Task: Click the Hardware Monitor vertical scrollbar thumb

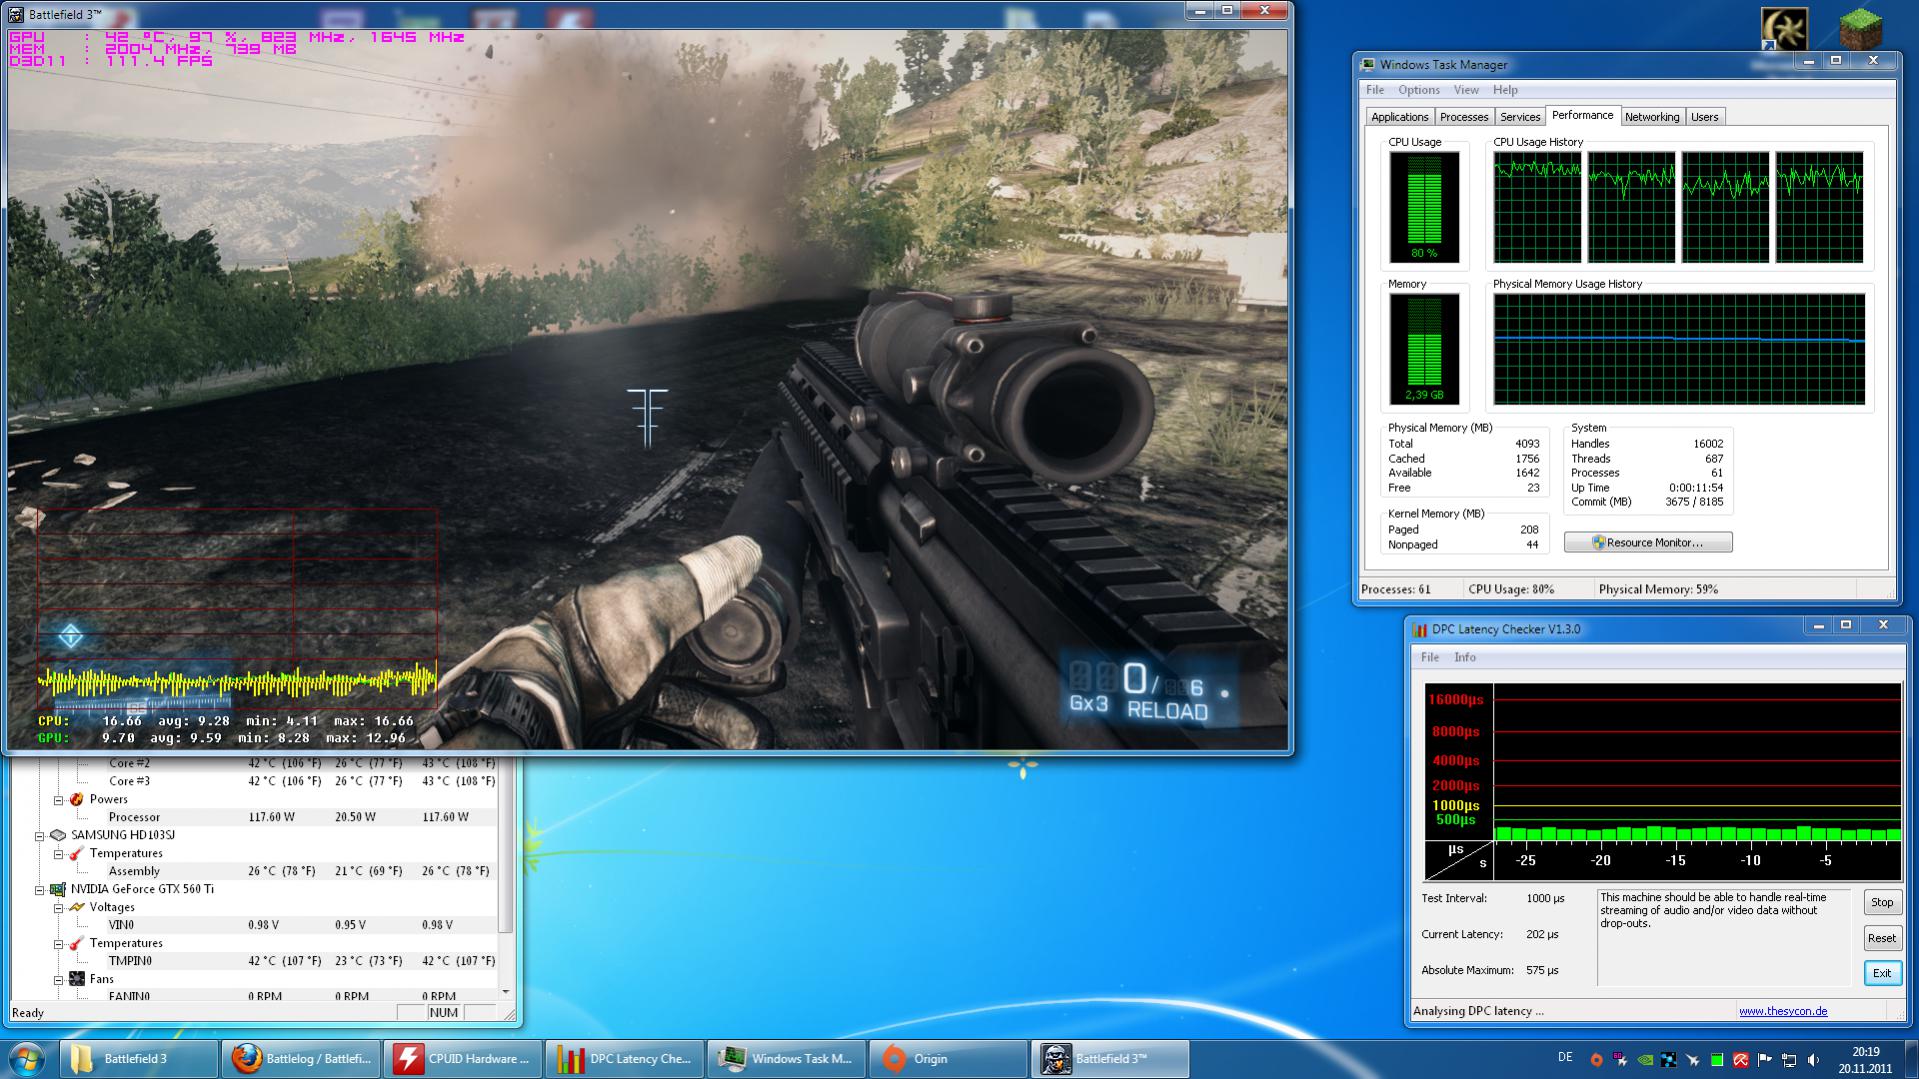Action: 505,847
